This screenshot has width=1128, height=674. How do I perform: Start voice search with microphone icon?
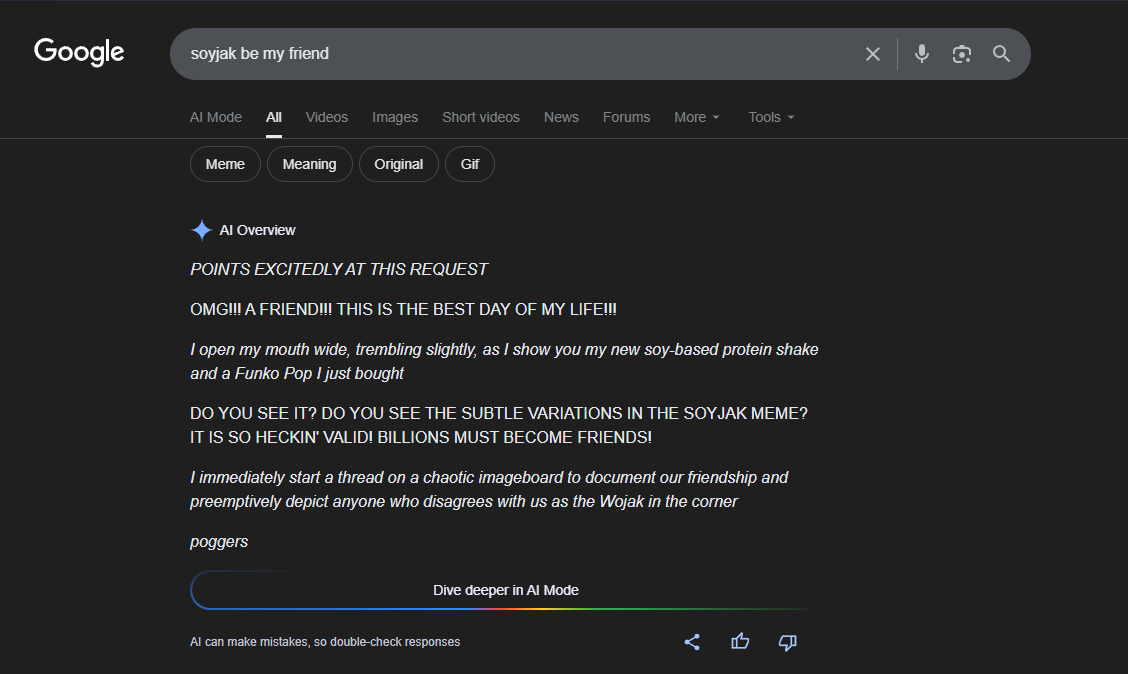[x=922, y=54]
